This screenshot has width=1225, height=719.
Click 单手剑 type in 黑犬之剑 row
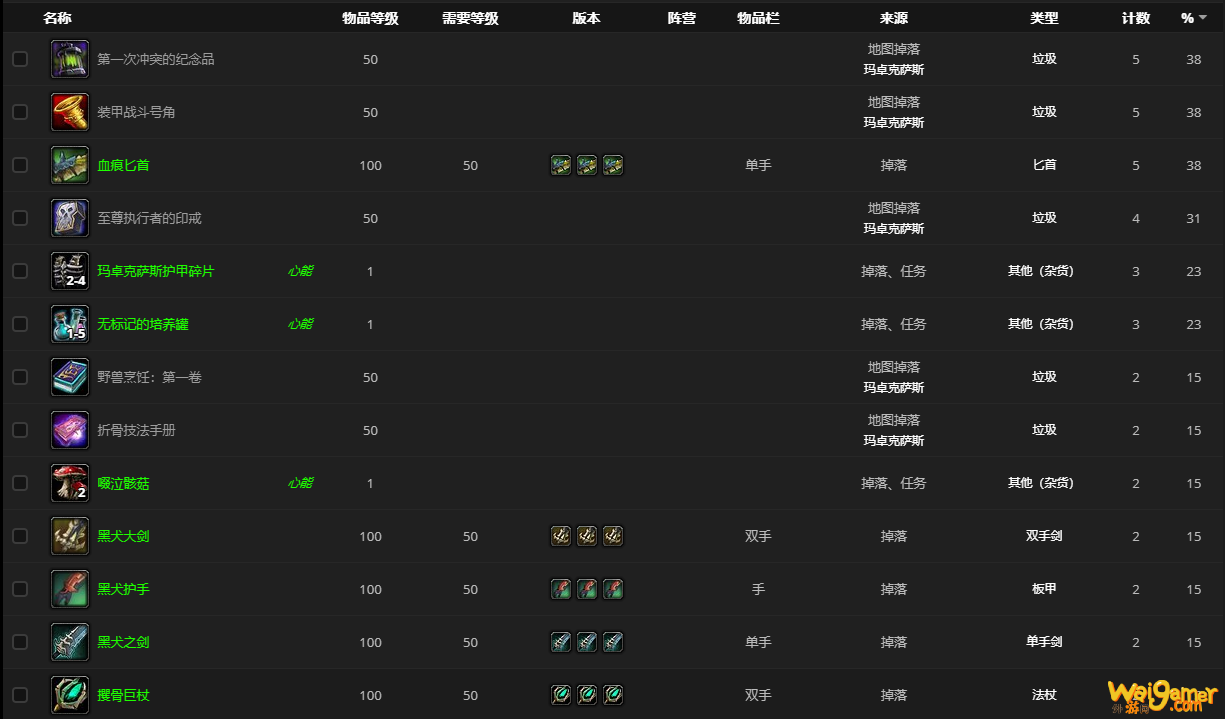tap(1044, 642)
